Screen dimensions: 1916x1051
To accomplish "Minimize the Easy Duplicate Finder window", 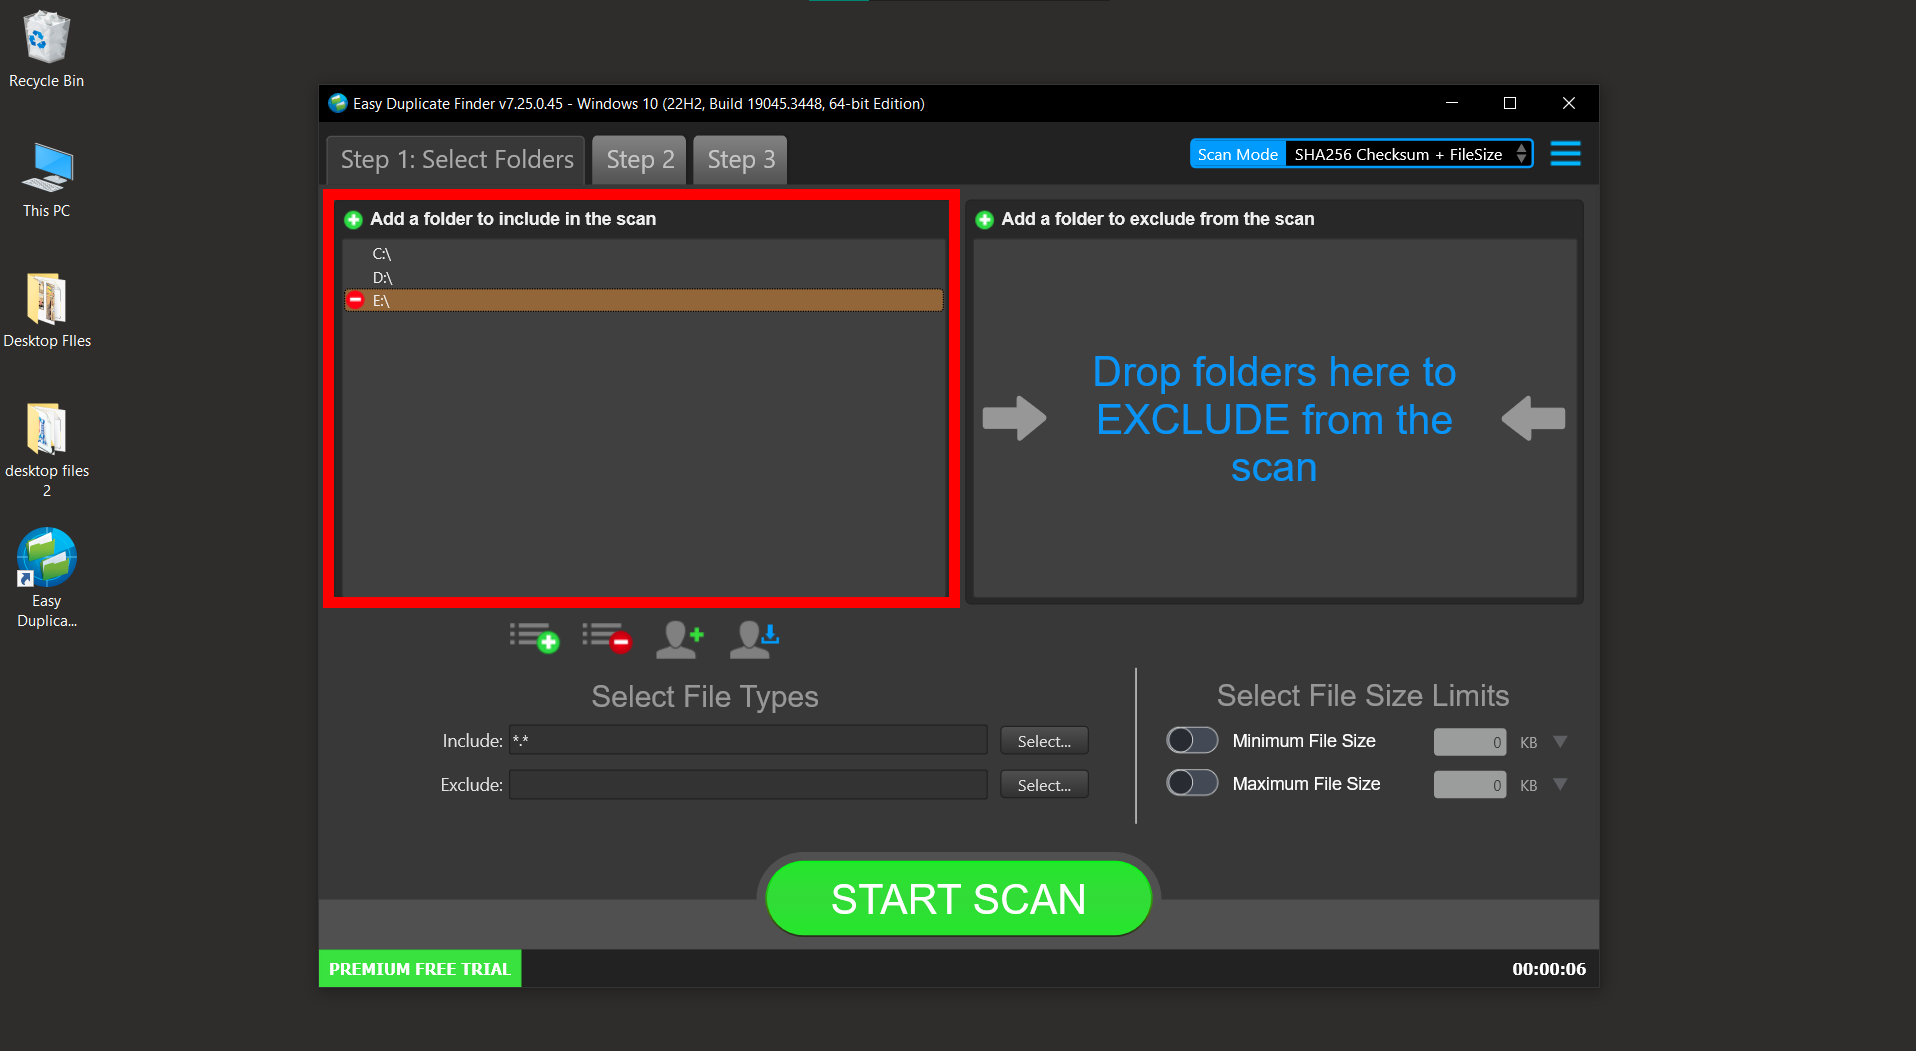I will [1452, 103].
